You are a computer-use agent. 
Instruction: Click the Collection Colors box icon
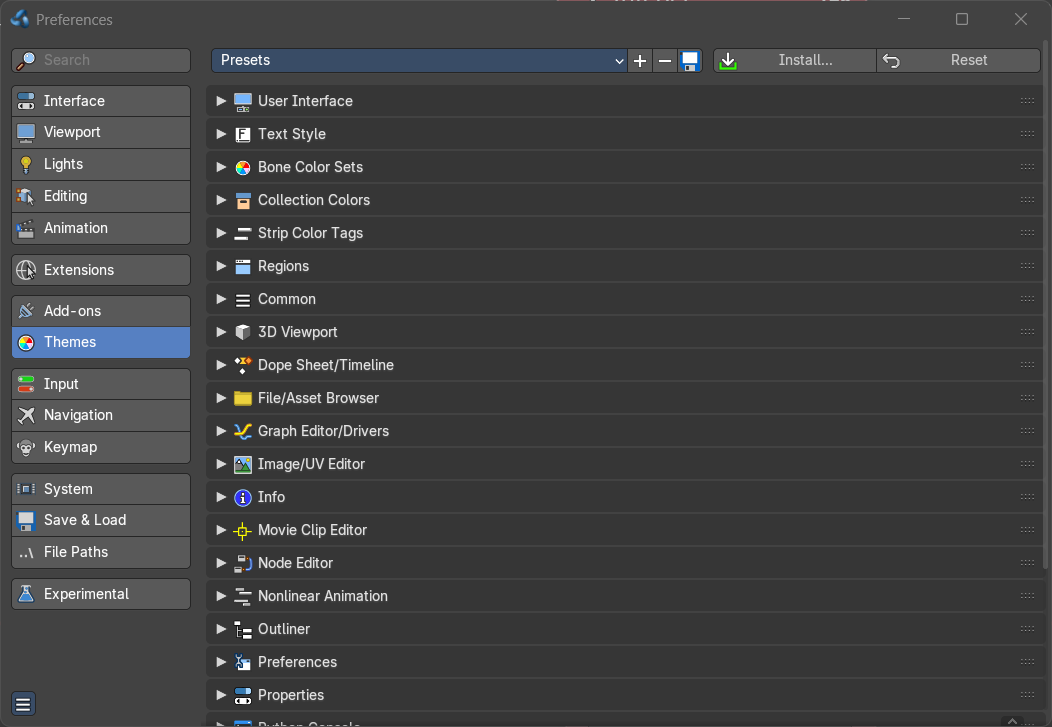[x=242, y=200]
